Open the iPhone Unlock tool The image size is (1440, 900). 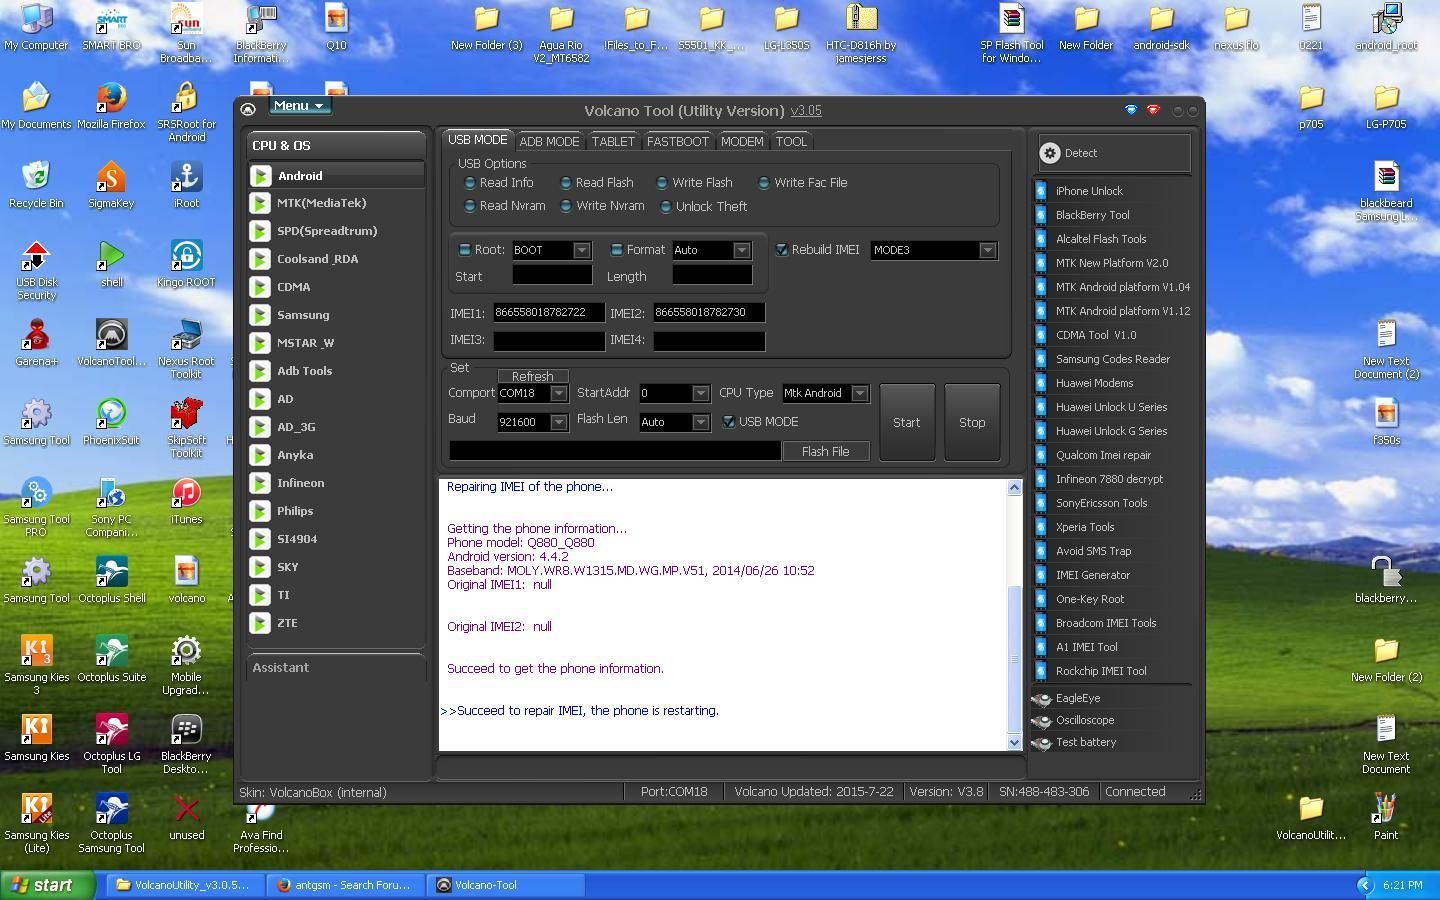click(x=1089, y=191)
